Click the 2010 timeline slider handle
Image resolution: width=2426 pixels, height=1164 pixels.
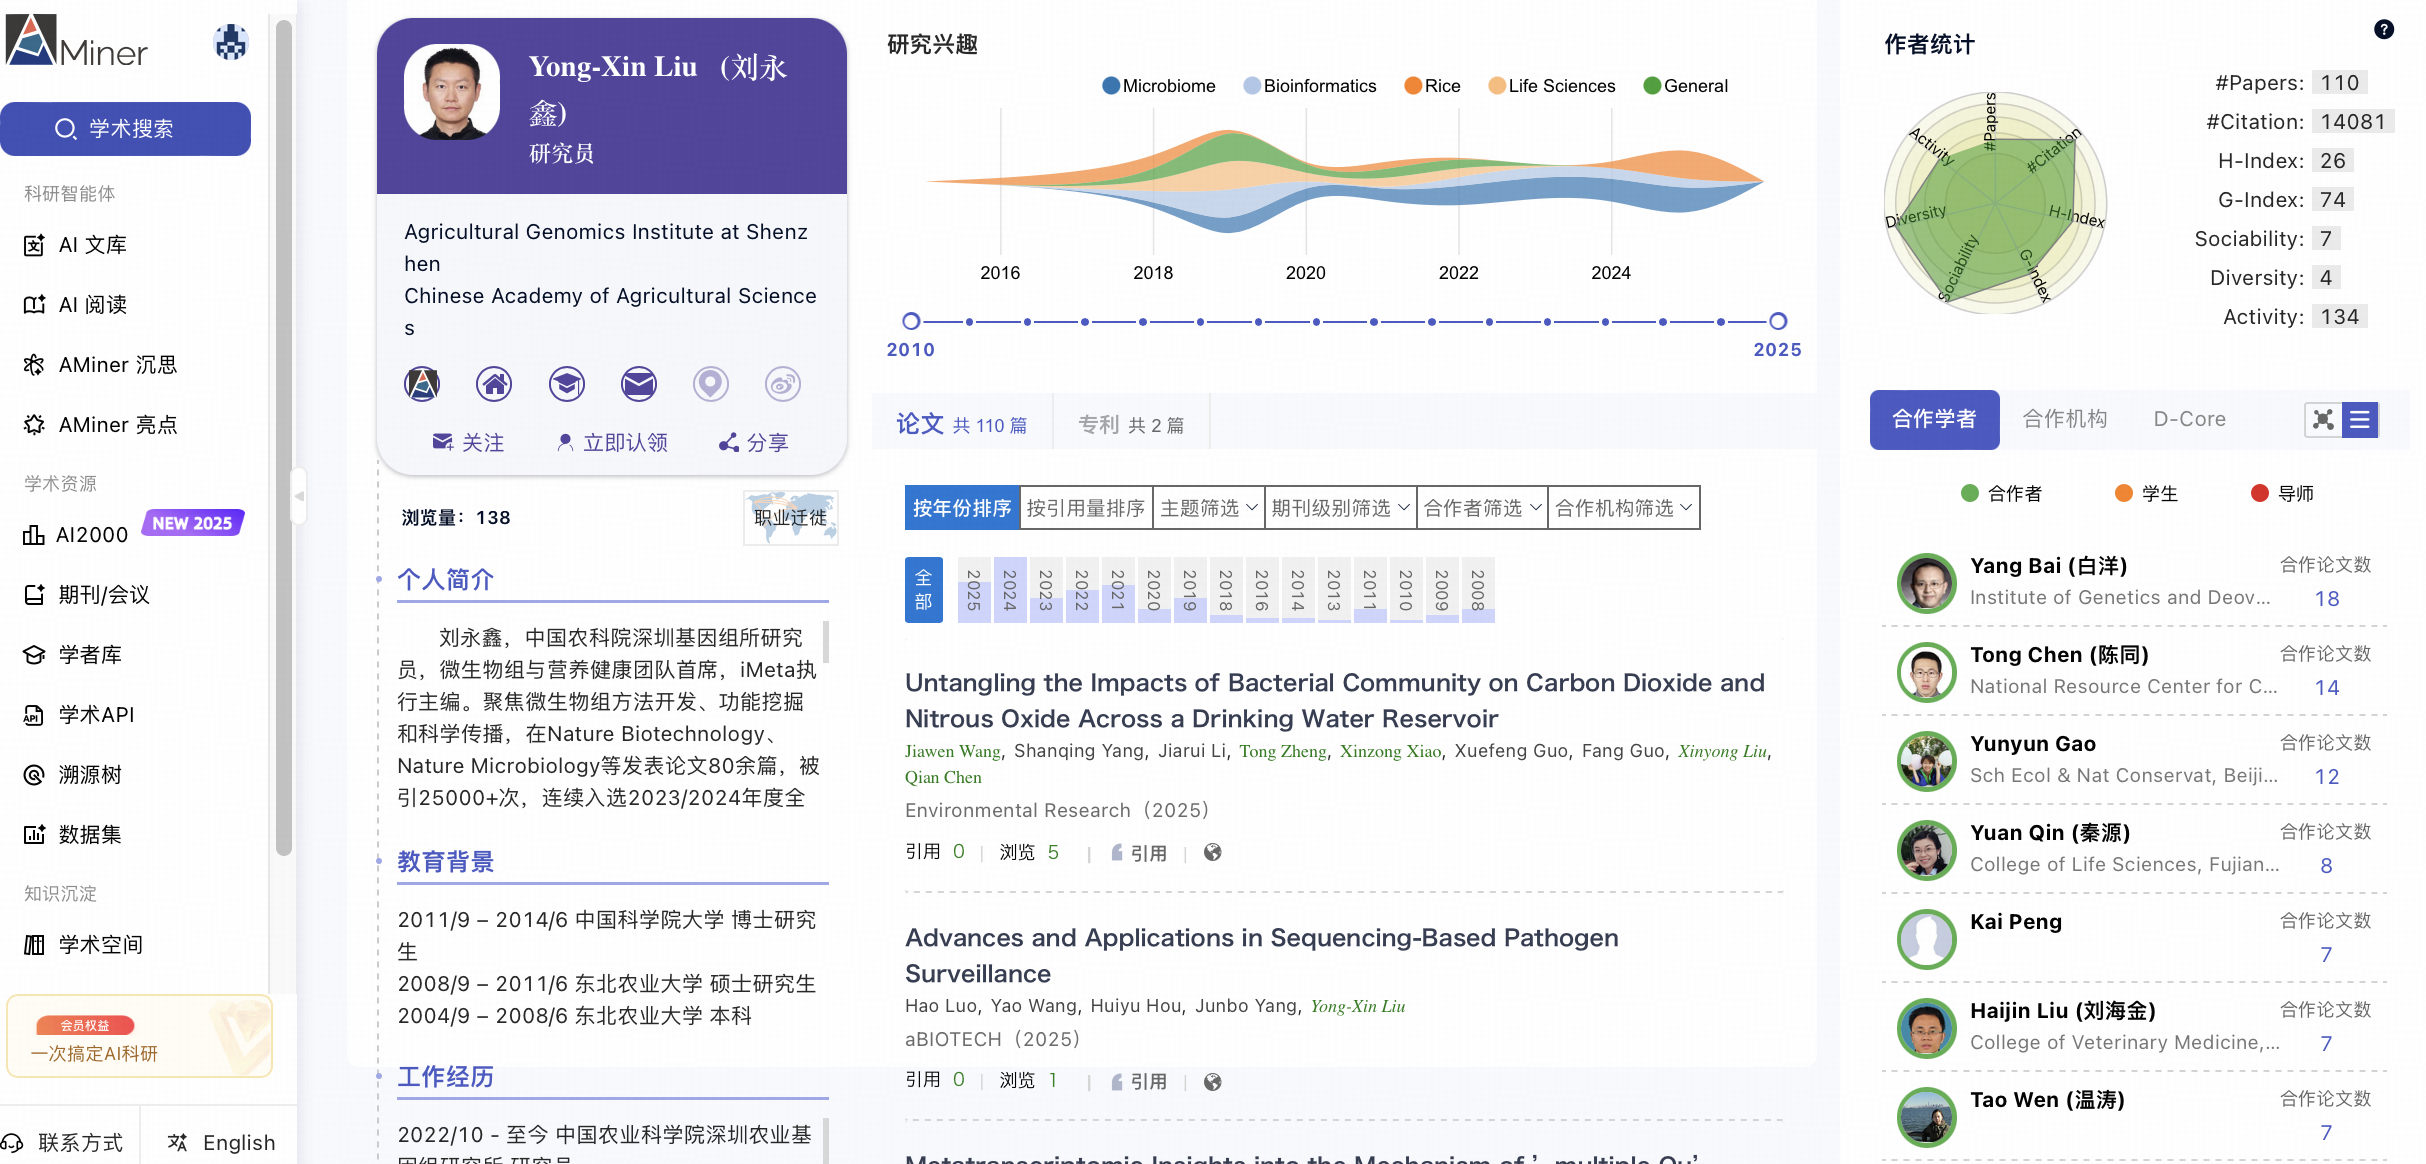[x=911, y=321]
